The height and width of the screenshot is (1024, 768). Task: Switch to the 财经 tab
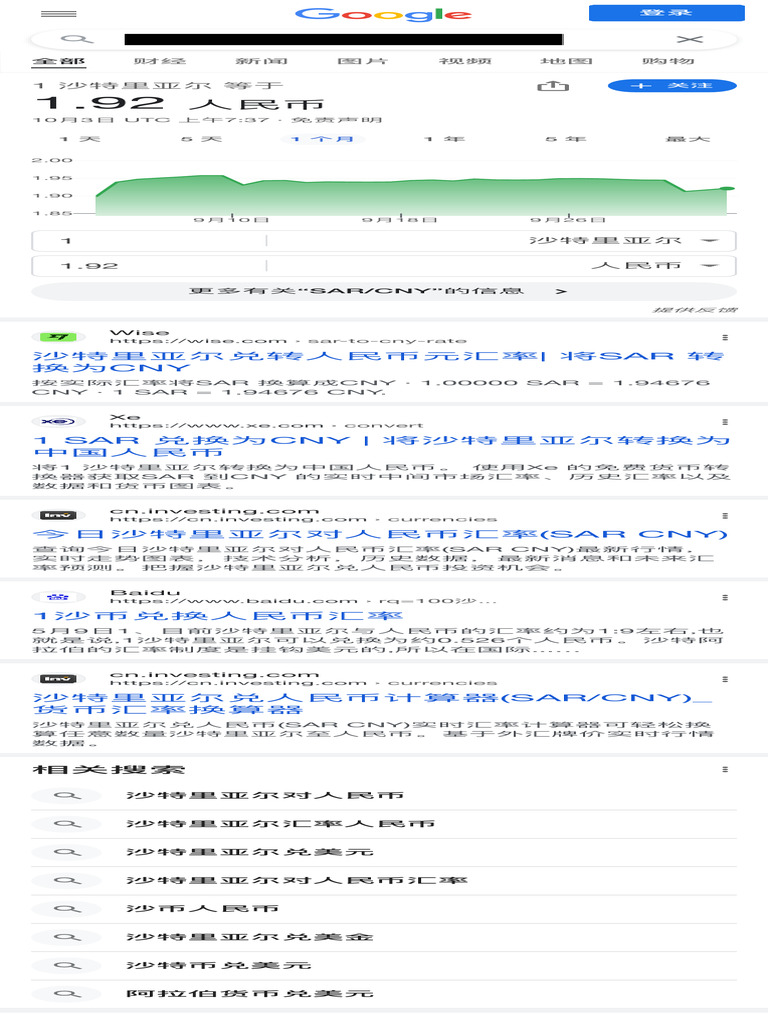(x=160, y=61)
